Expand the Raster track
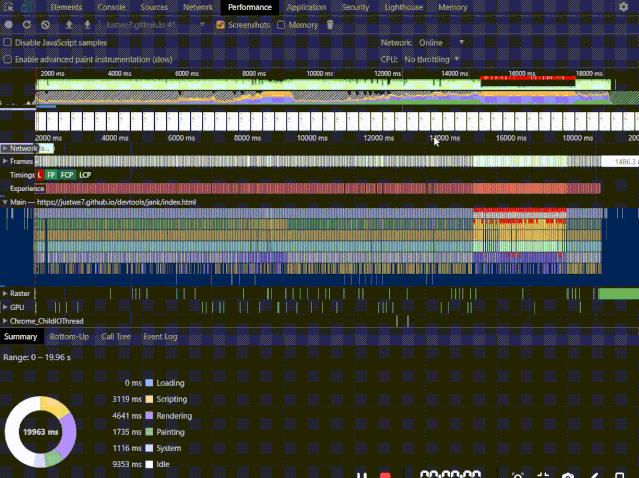This screenshot has width=639, height=478. (5, 293)
